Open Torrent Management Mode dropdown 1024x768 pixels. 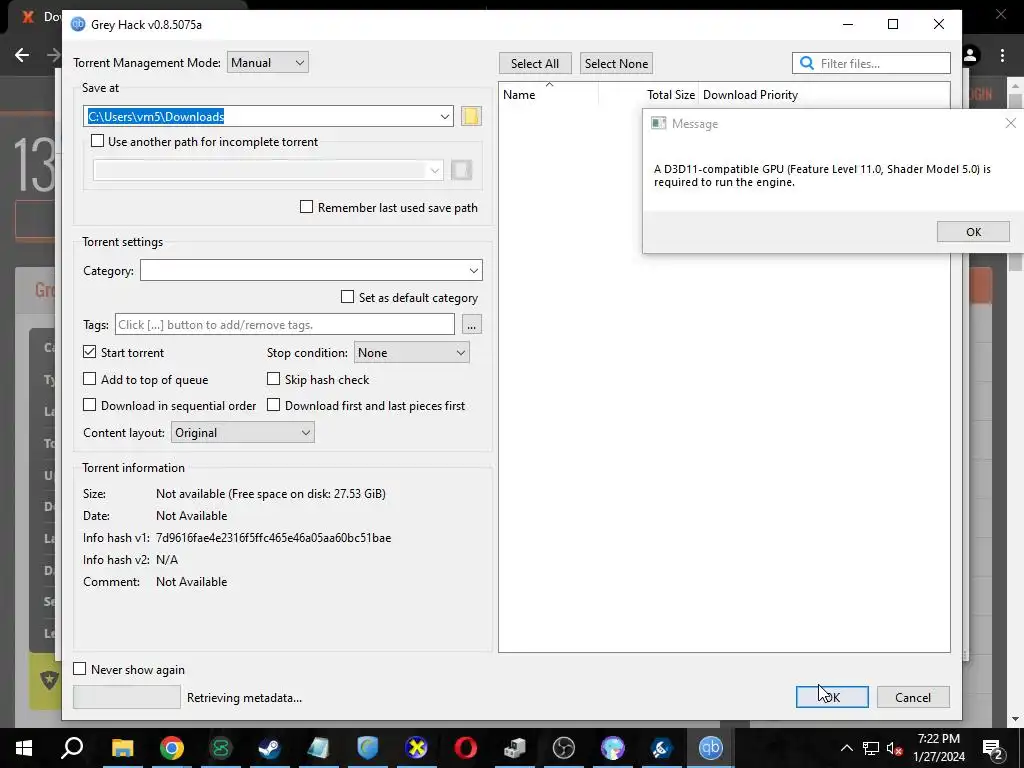point(268,63)
